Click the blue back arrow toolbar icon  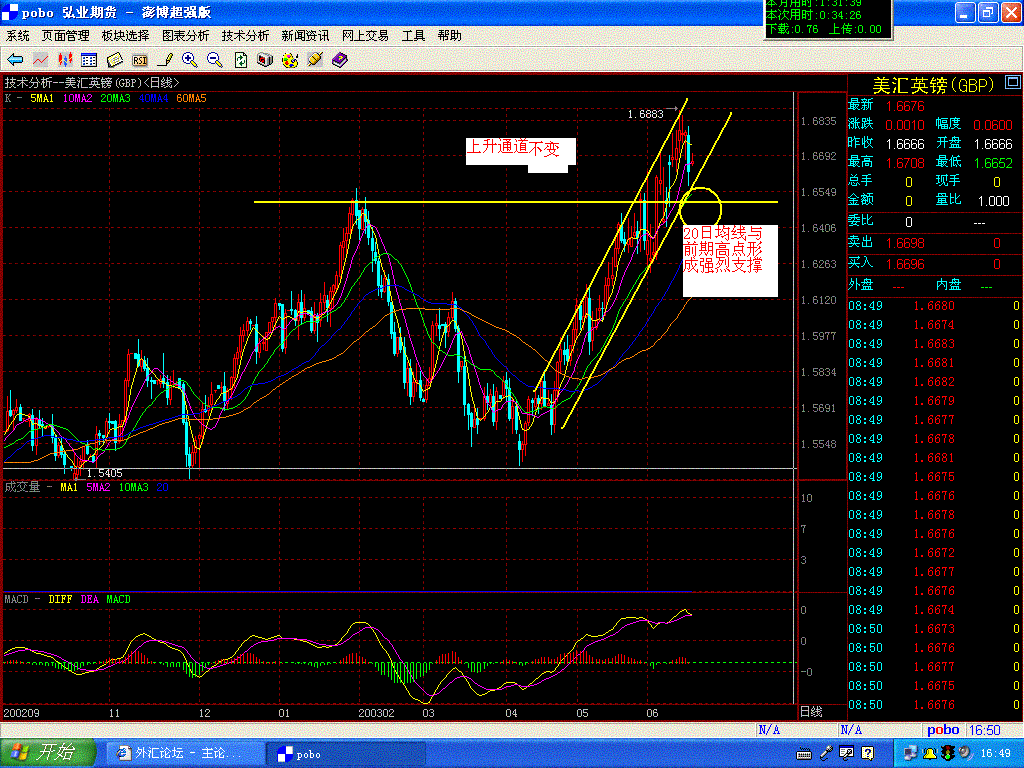[x=14, y=60]
